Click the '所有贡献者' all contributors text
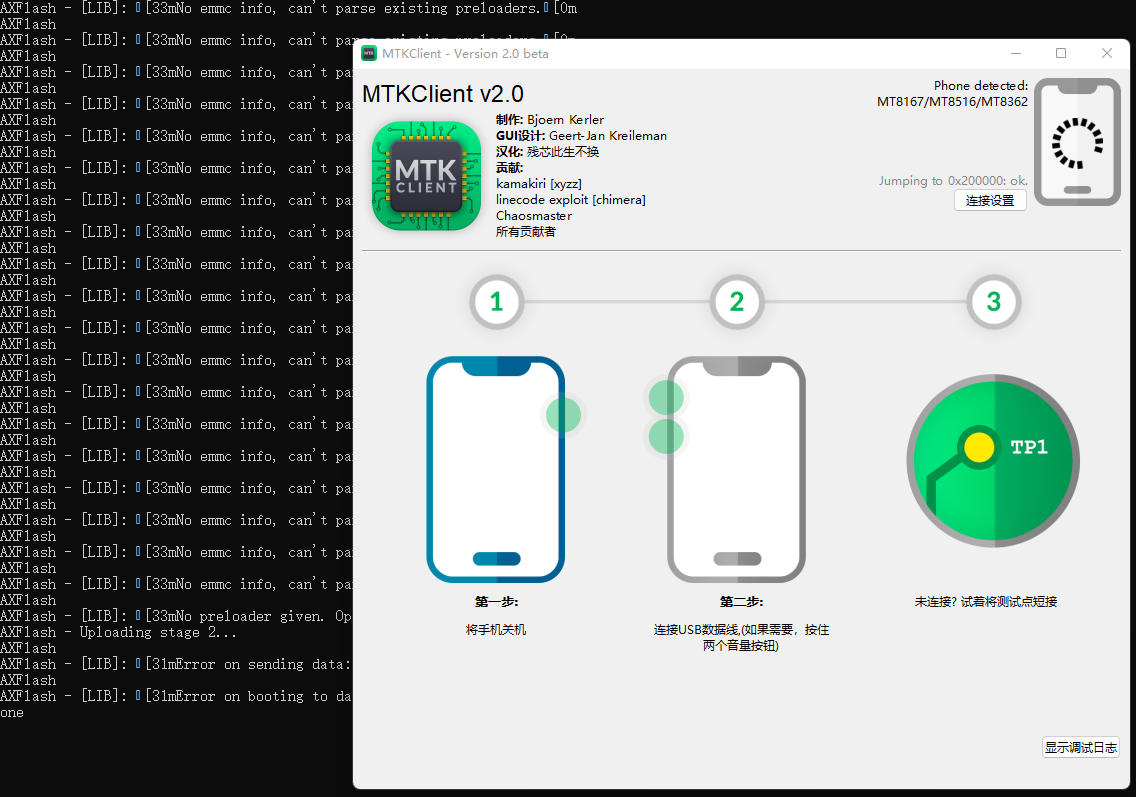 click(x=526, y=232)
